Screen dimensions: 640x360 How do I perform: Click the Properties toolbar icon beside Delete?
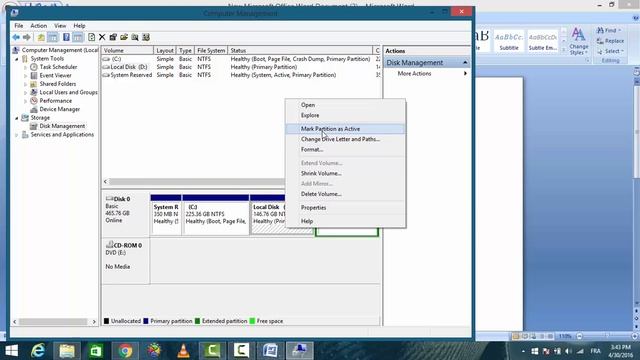[113, 38]
